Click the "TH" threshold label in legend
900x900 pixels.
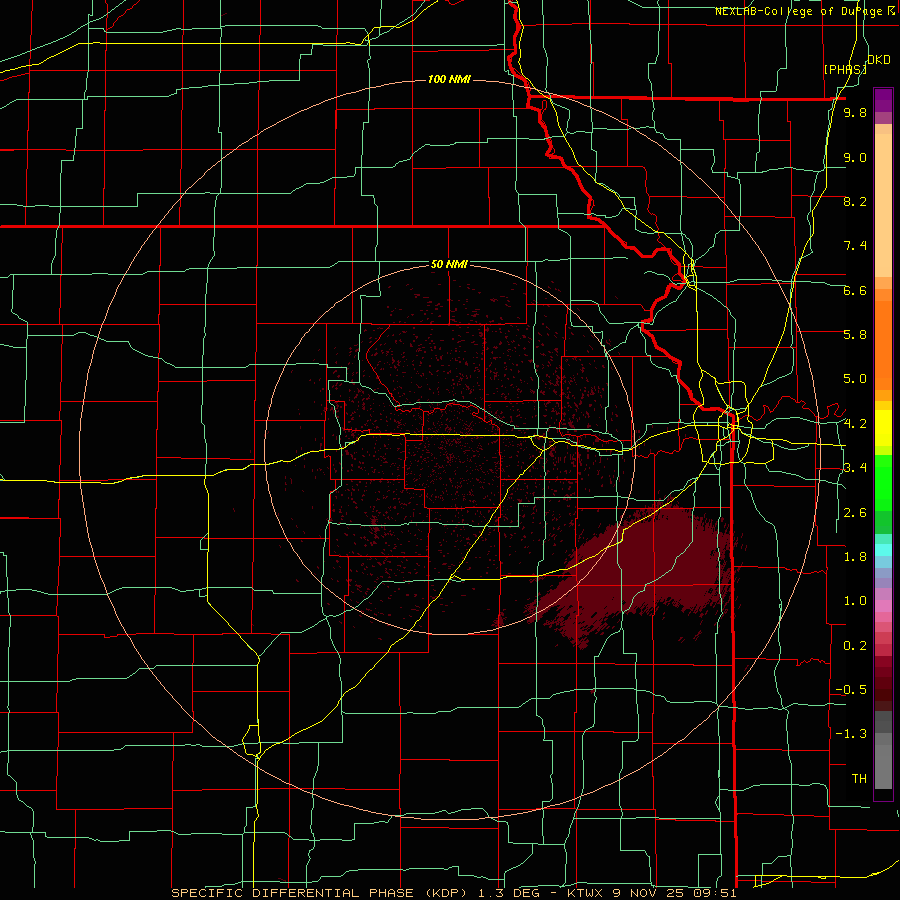pos(859,778)
